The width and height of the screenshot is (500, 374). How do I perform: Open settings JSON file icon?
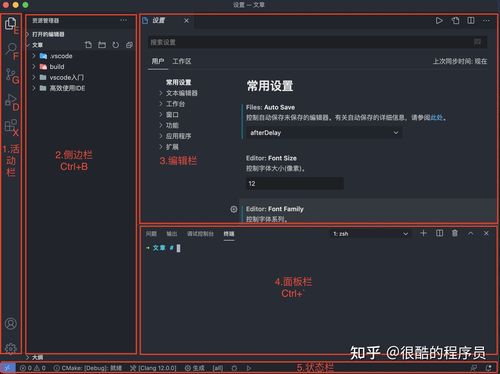click(x=455, y=21)
